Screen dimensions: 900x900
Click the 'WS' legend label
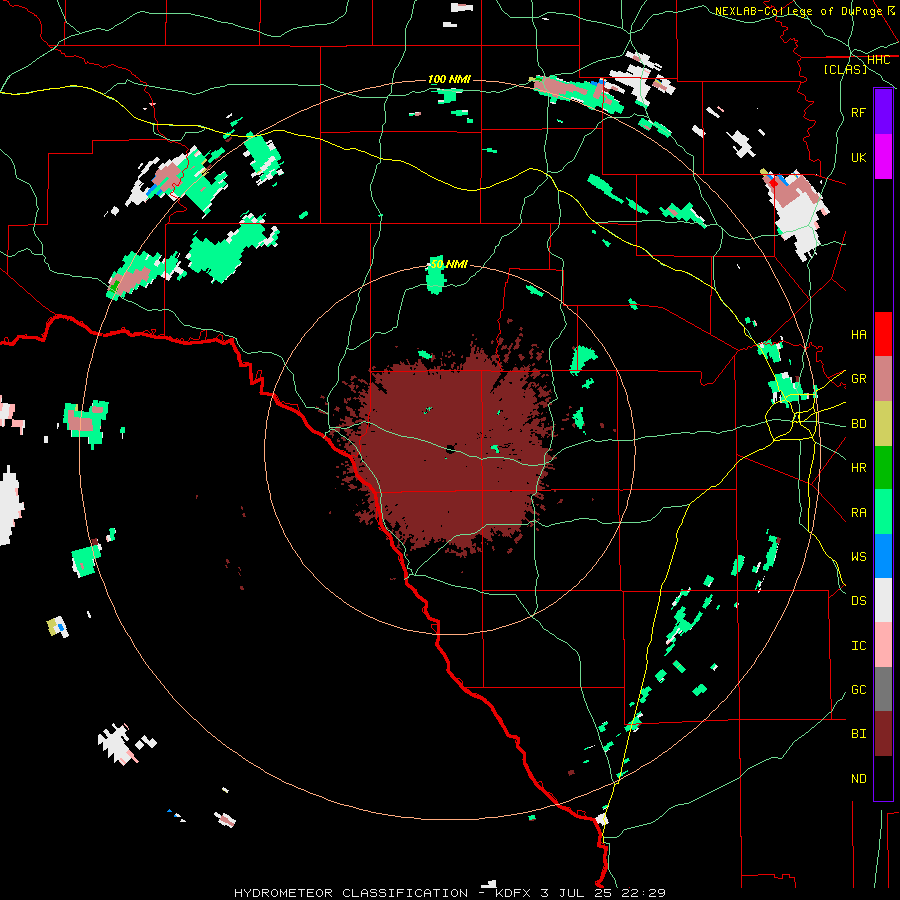(858, 557)
